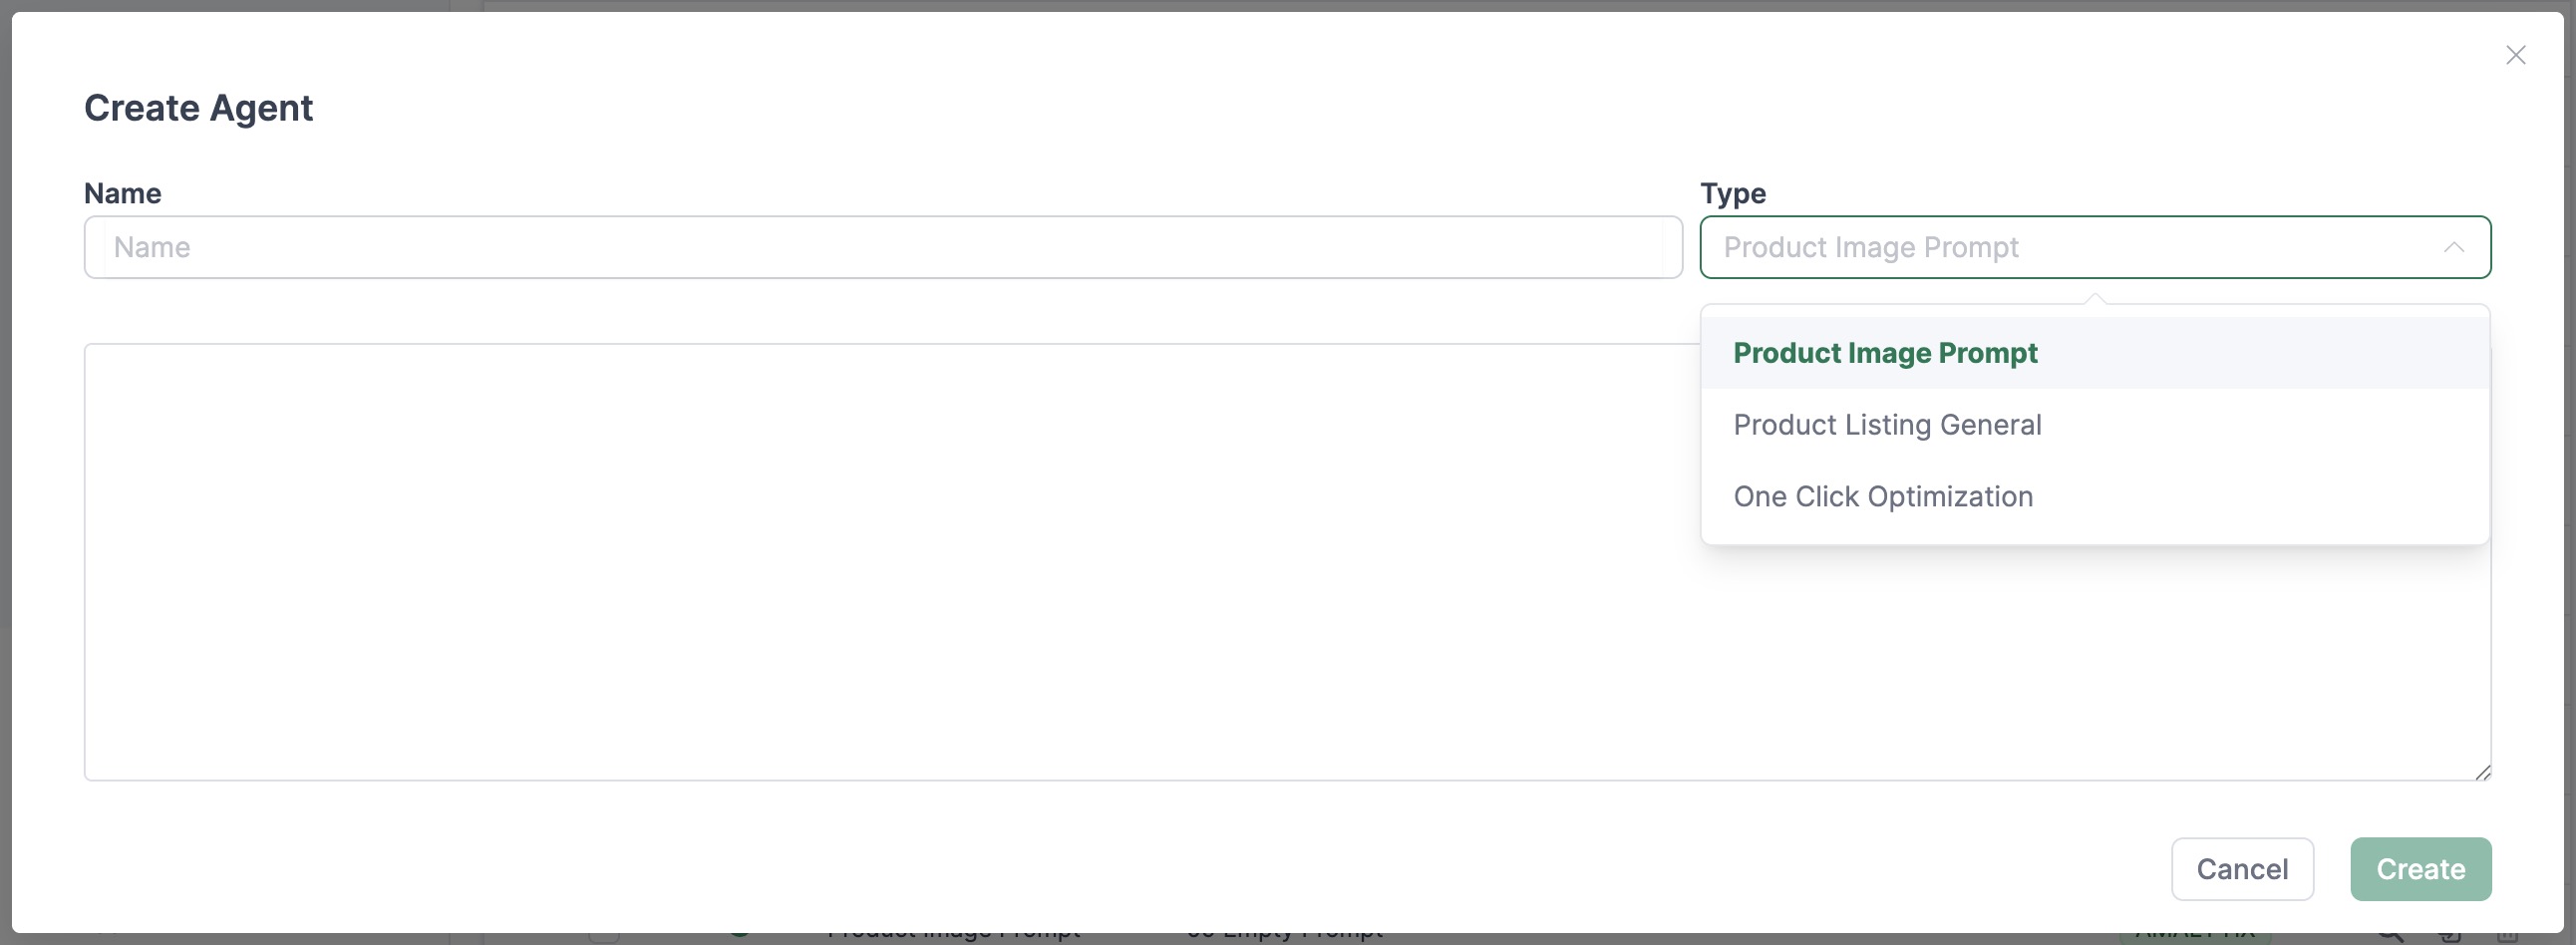The width and height of the screenshot is (2576, 945).
Task: Click inside the Name input field
Action: pos(880,247)
